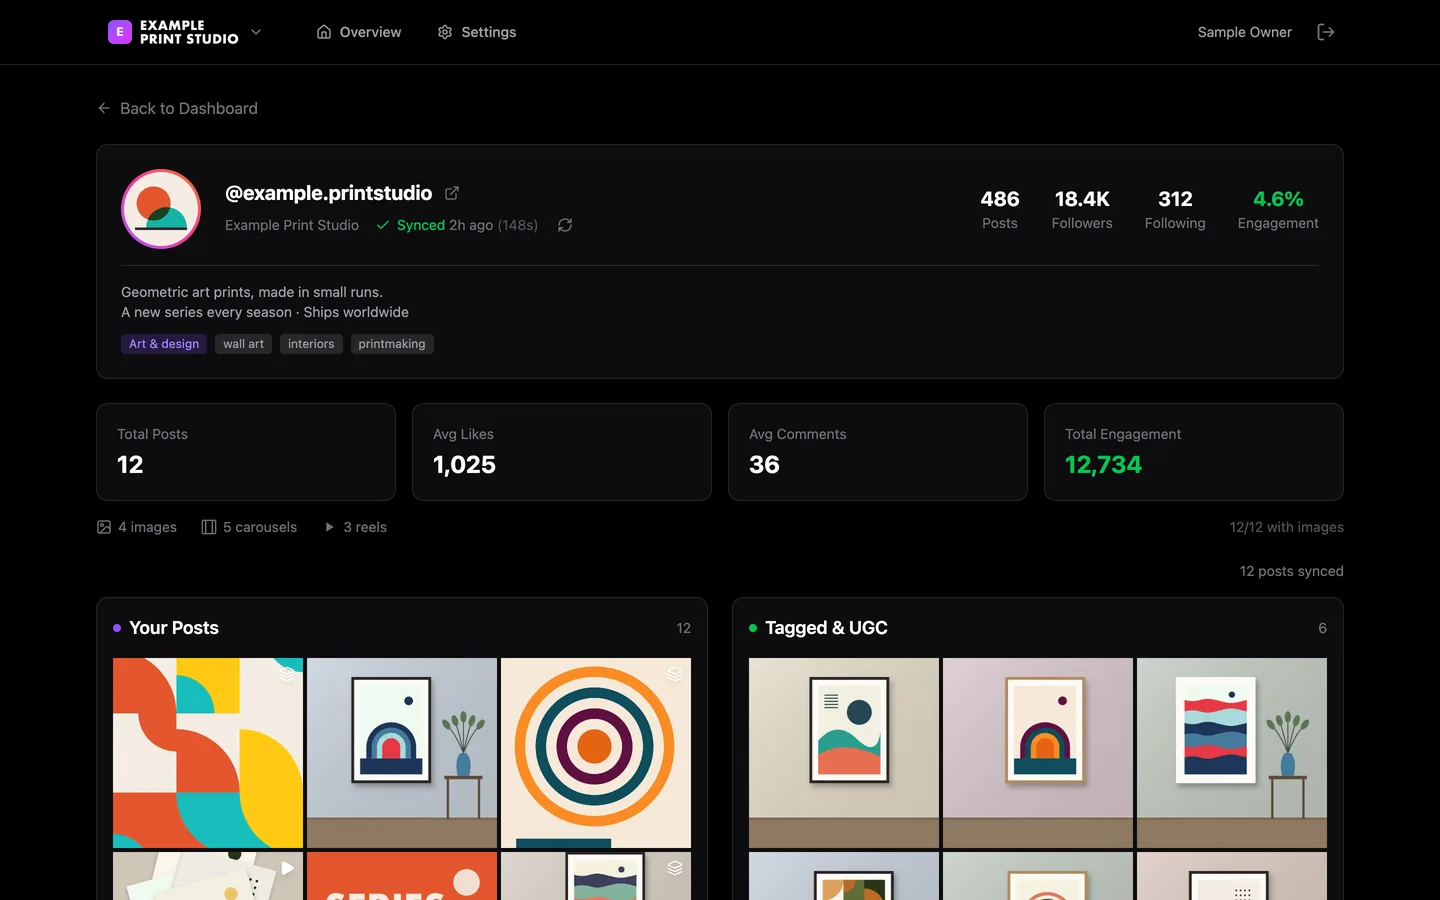
Task: Select the printmaking tag
Action: (x=392, y=344)
